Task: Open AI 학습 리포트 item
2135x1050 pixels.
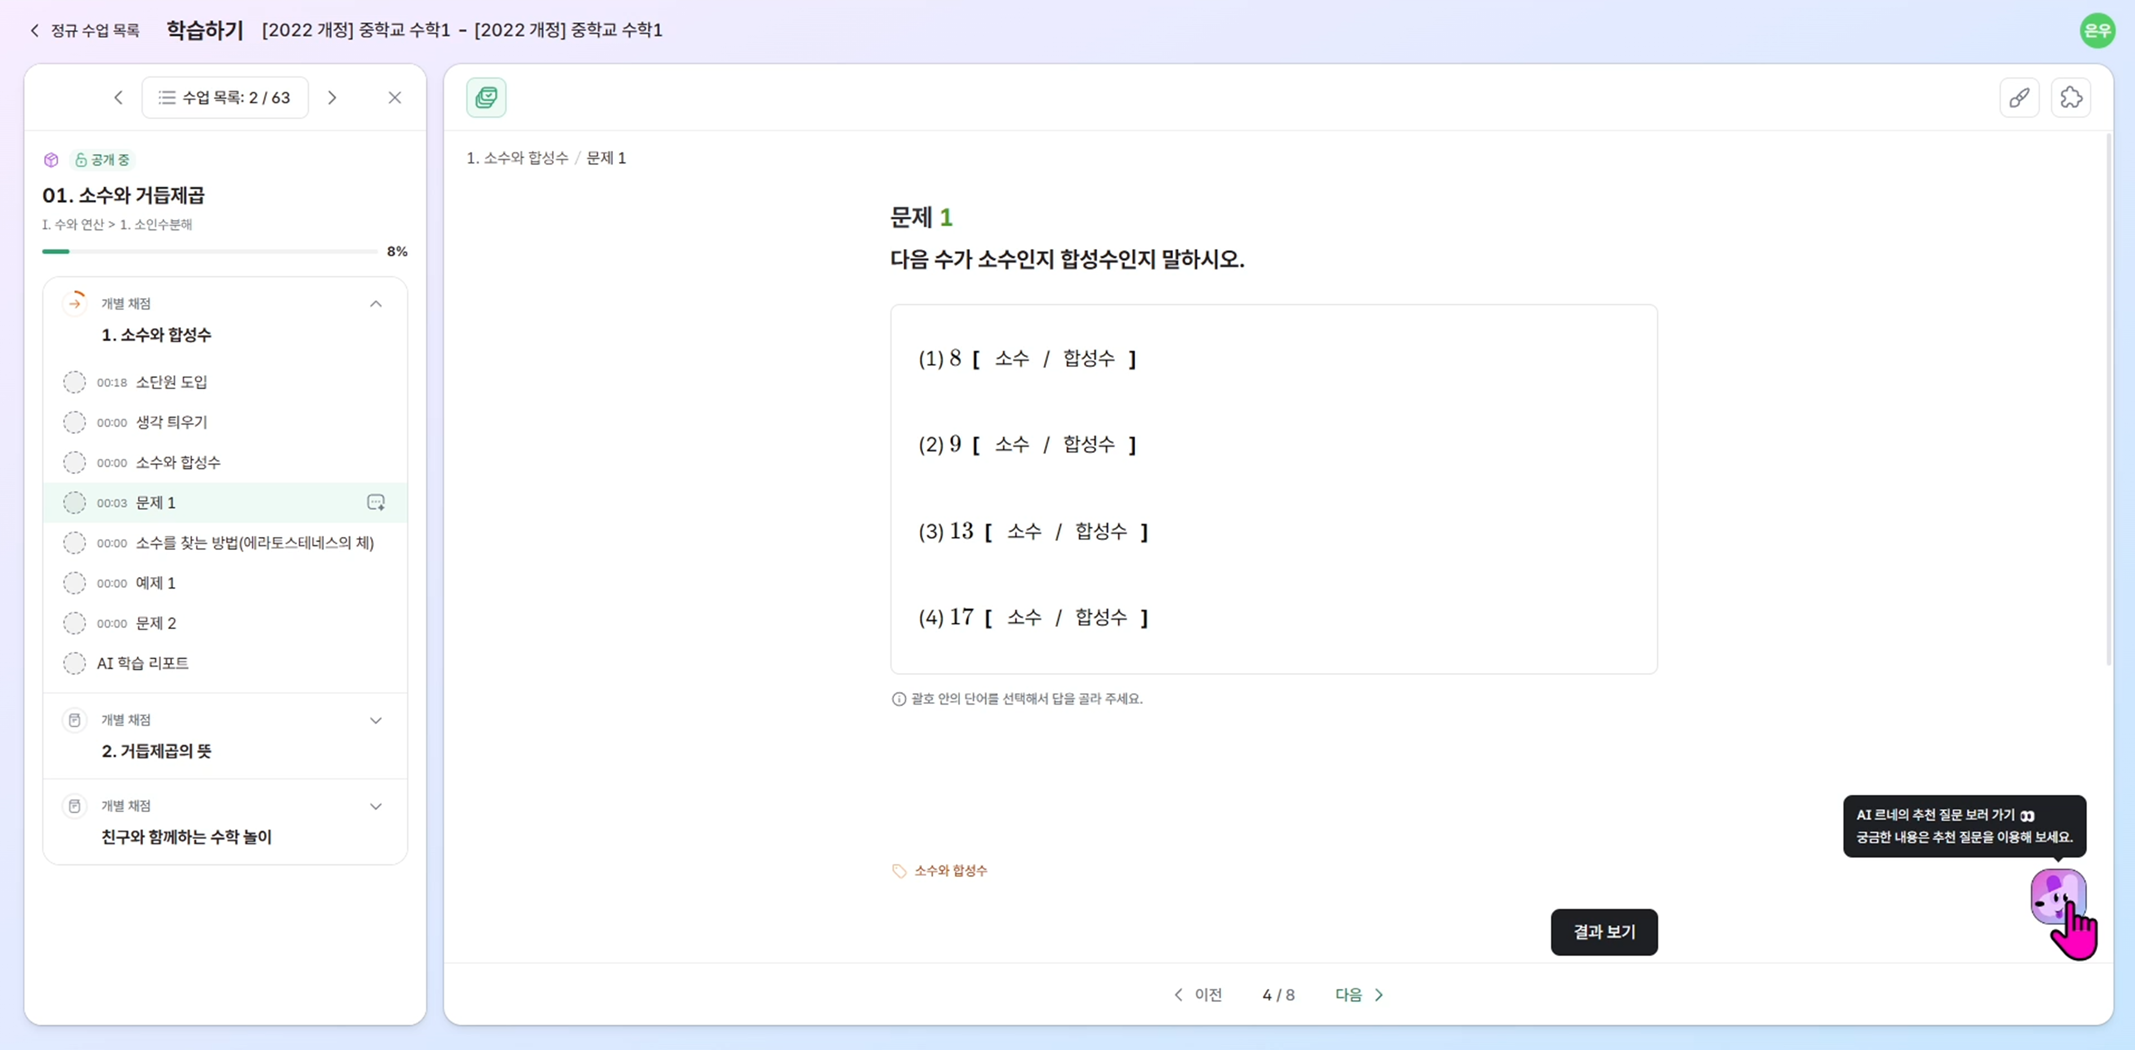Action: 225,663
